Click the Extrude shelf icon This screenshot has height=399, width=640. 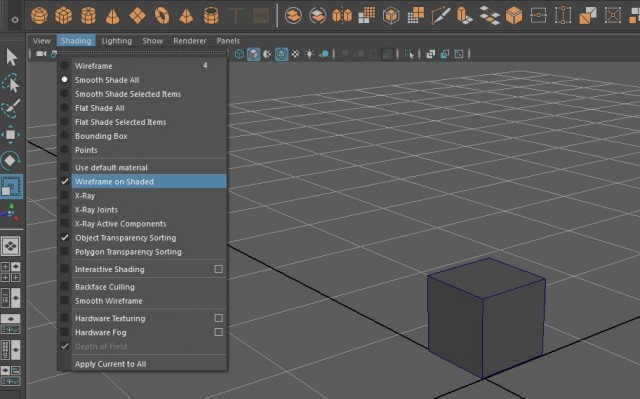click(x=464, y=16)
